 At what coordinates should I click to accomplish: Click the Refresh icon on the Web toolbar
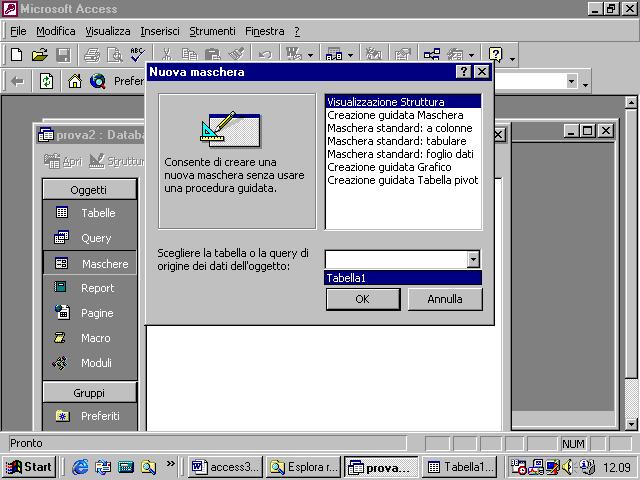coord(46,82)
